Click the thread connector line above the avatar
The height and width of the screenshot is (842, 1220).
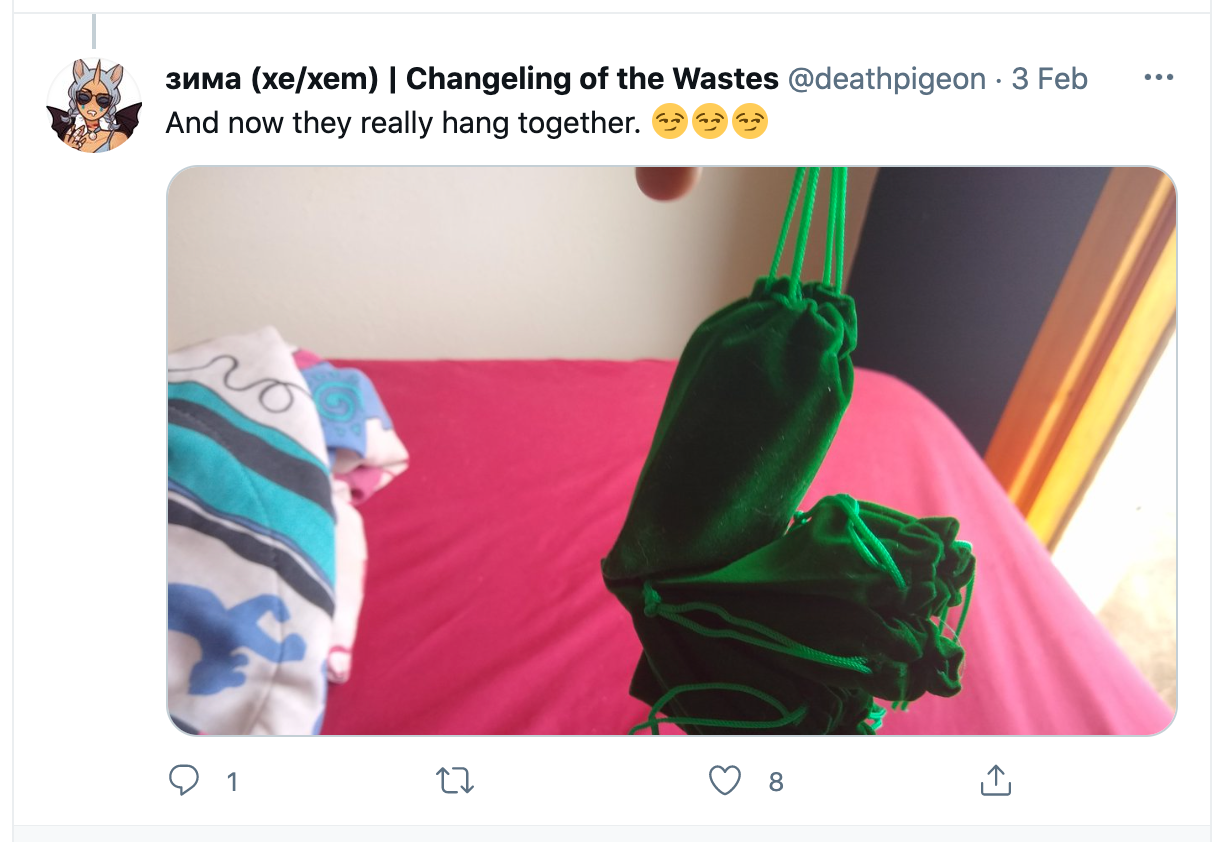[x=94, y=31]
